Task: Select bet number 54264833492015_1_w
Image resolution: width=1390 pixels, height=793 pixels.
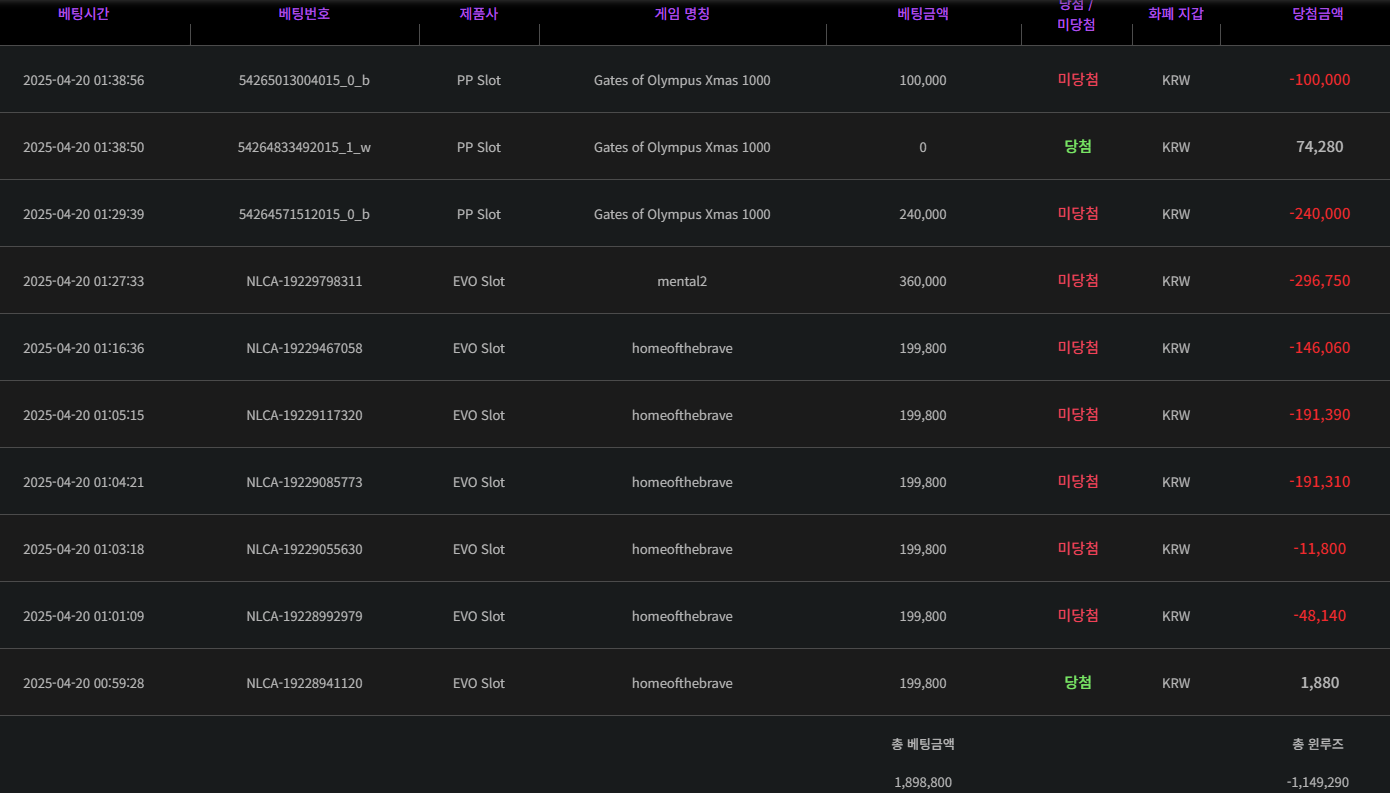Action: tap(304, 147)
